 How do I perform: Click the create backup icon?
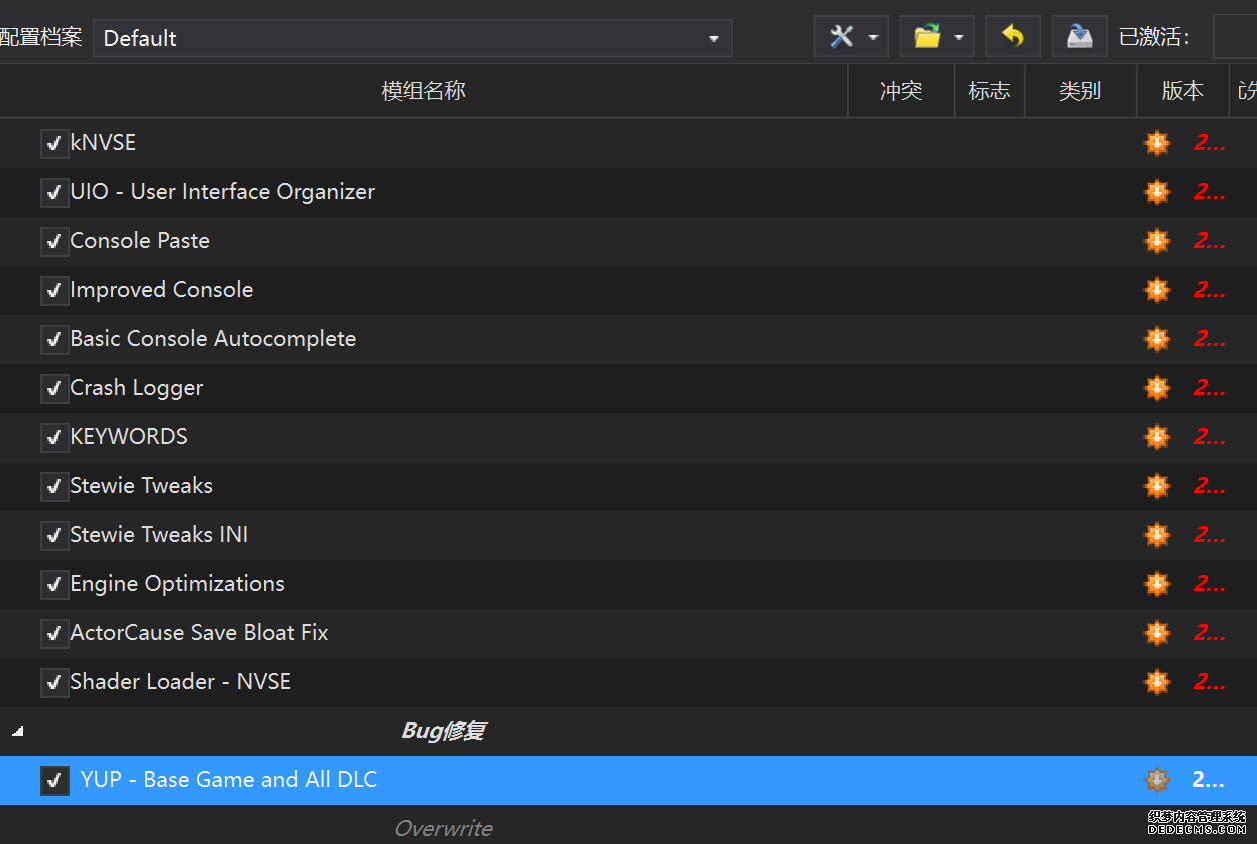point(1079,38)
